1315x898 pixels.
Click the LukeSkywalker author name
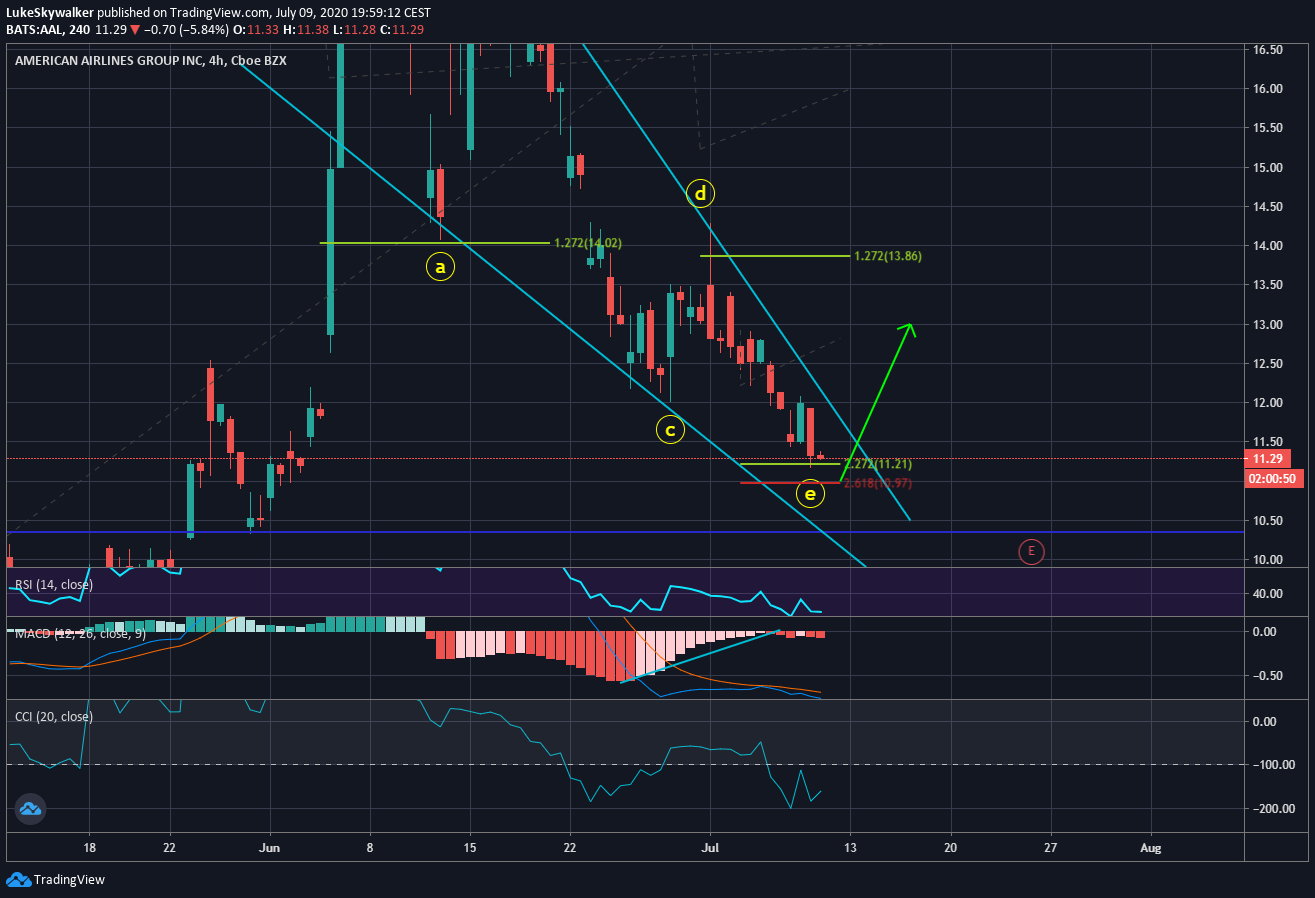point(51,13)
